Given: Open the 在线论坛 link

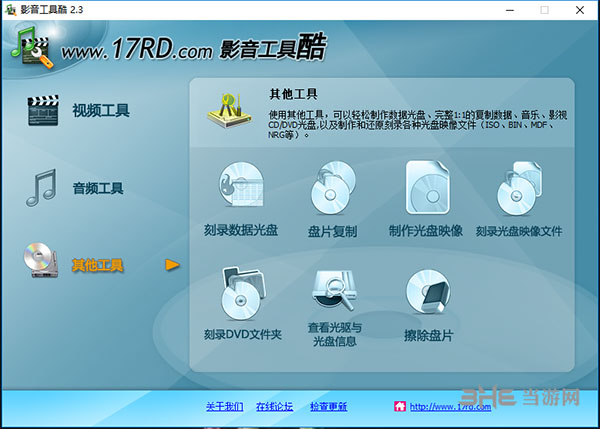Looking at the screenshot, I should click(275, 406).
